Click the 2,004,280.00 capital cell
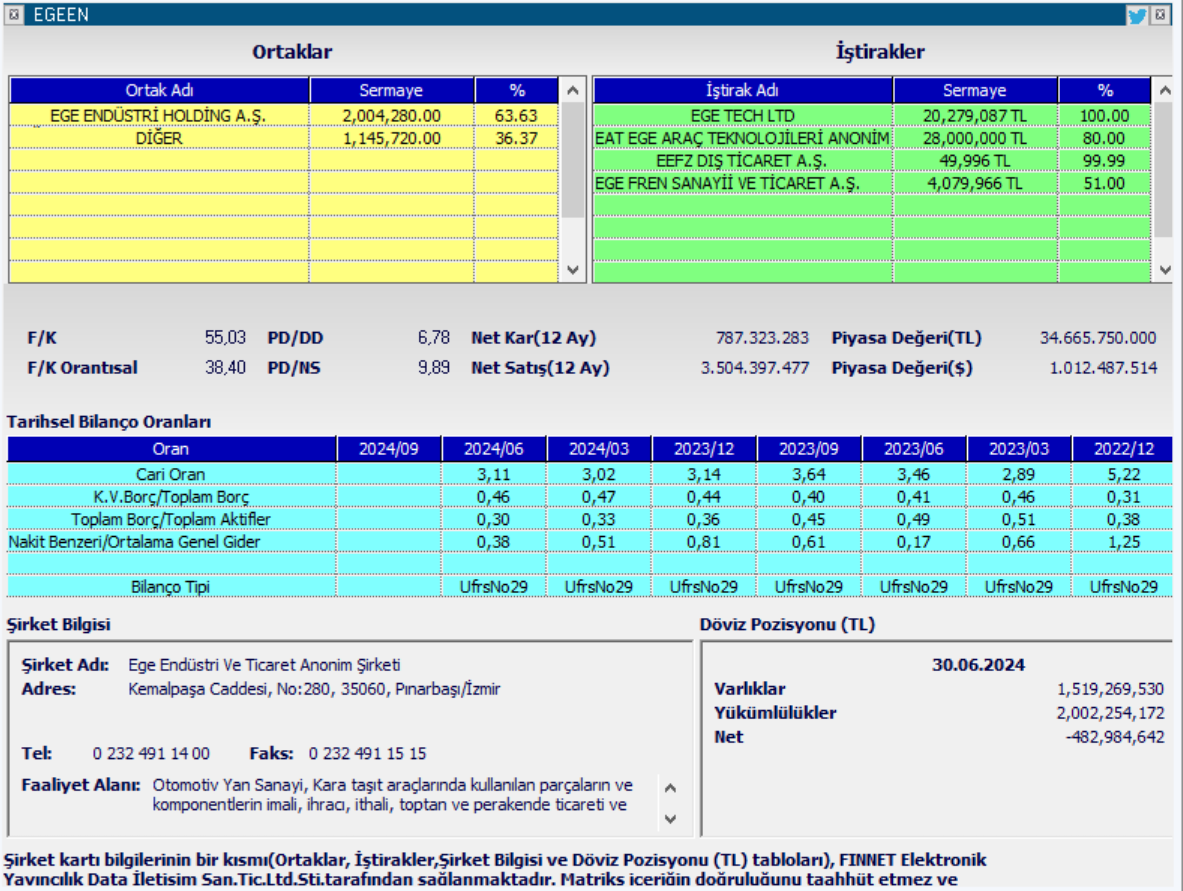 (392, 115)
